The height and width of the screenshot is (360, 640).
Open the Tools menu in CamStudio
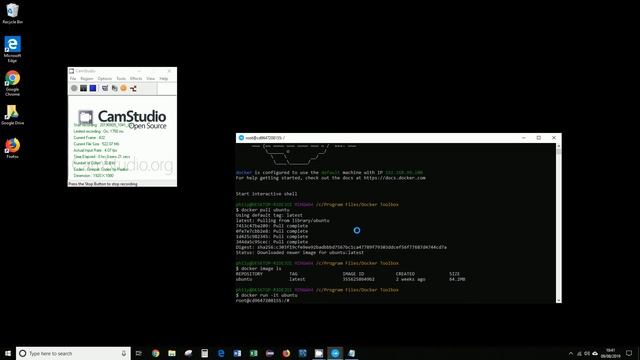point(121,78)
